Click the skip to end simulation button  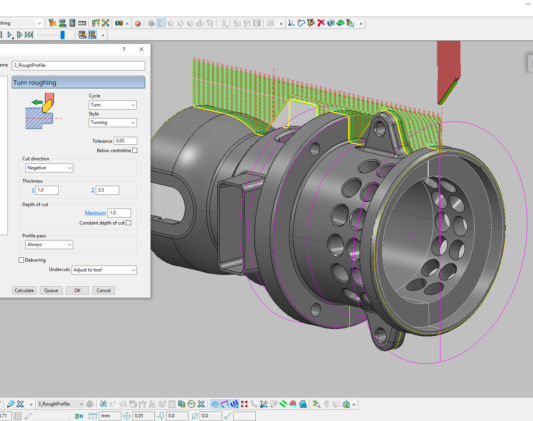[x=29, y=35]
